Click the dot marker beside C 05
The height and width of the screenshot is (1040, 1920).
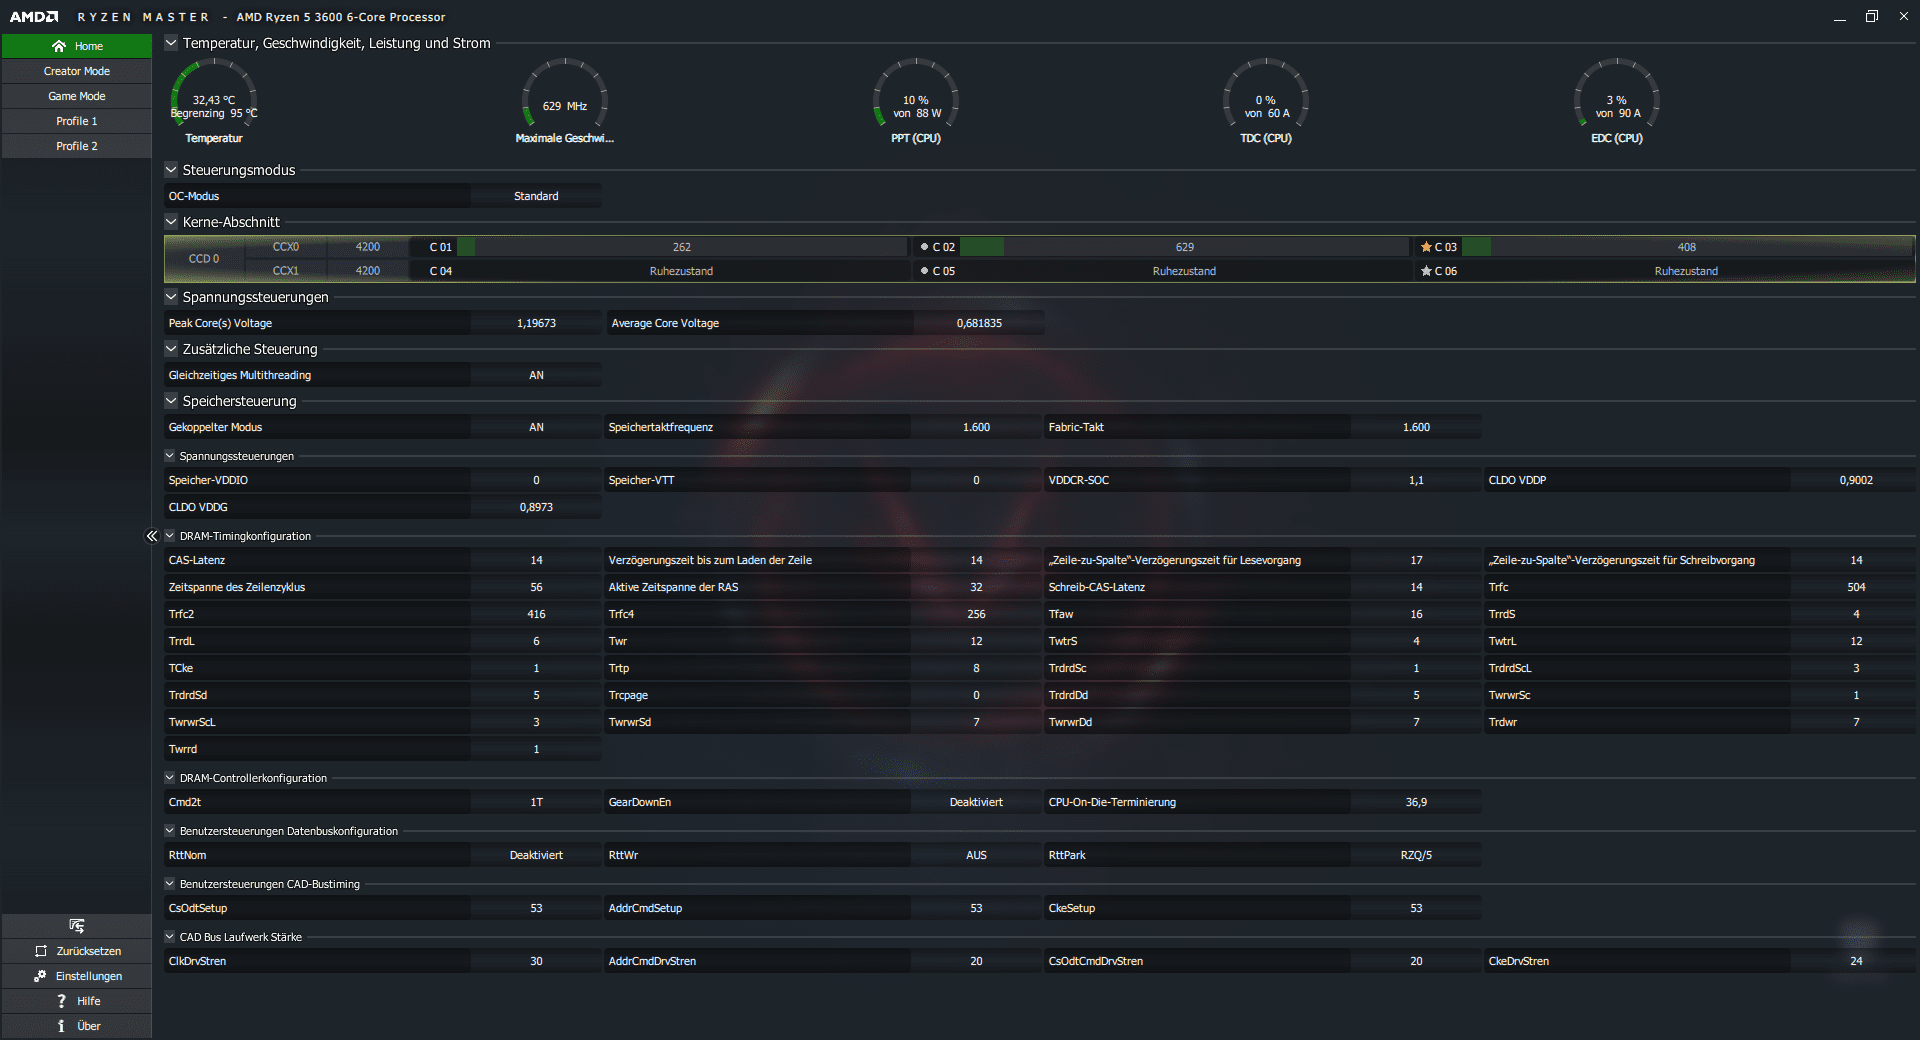(924, 271)
